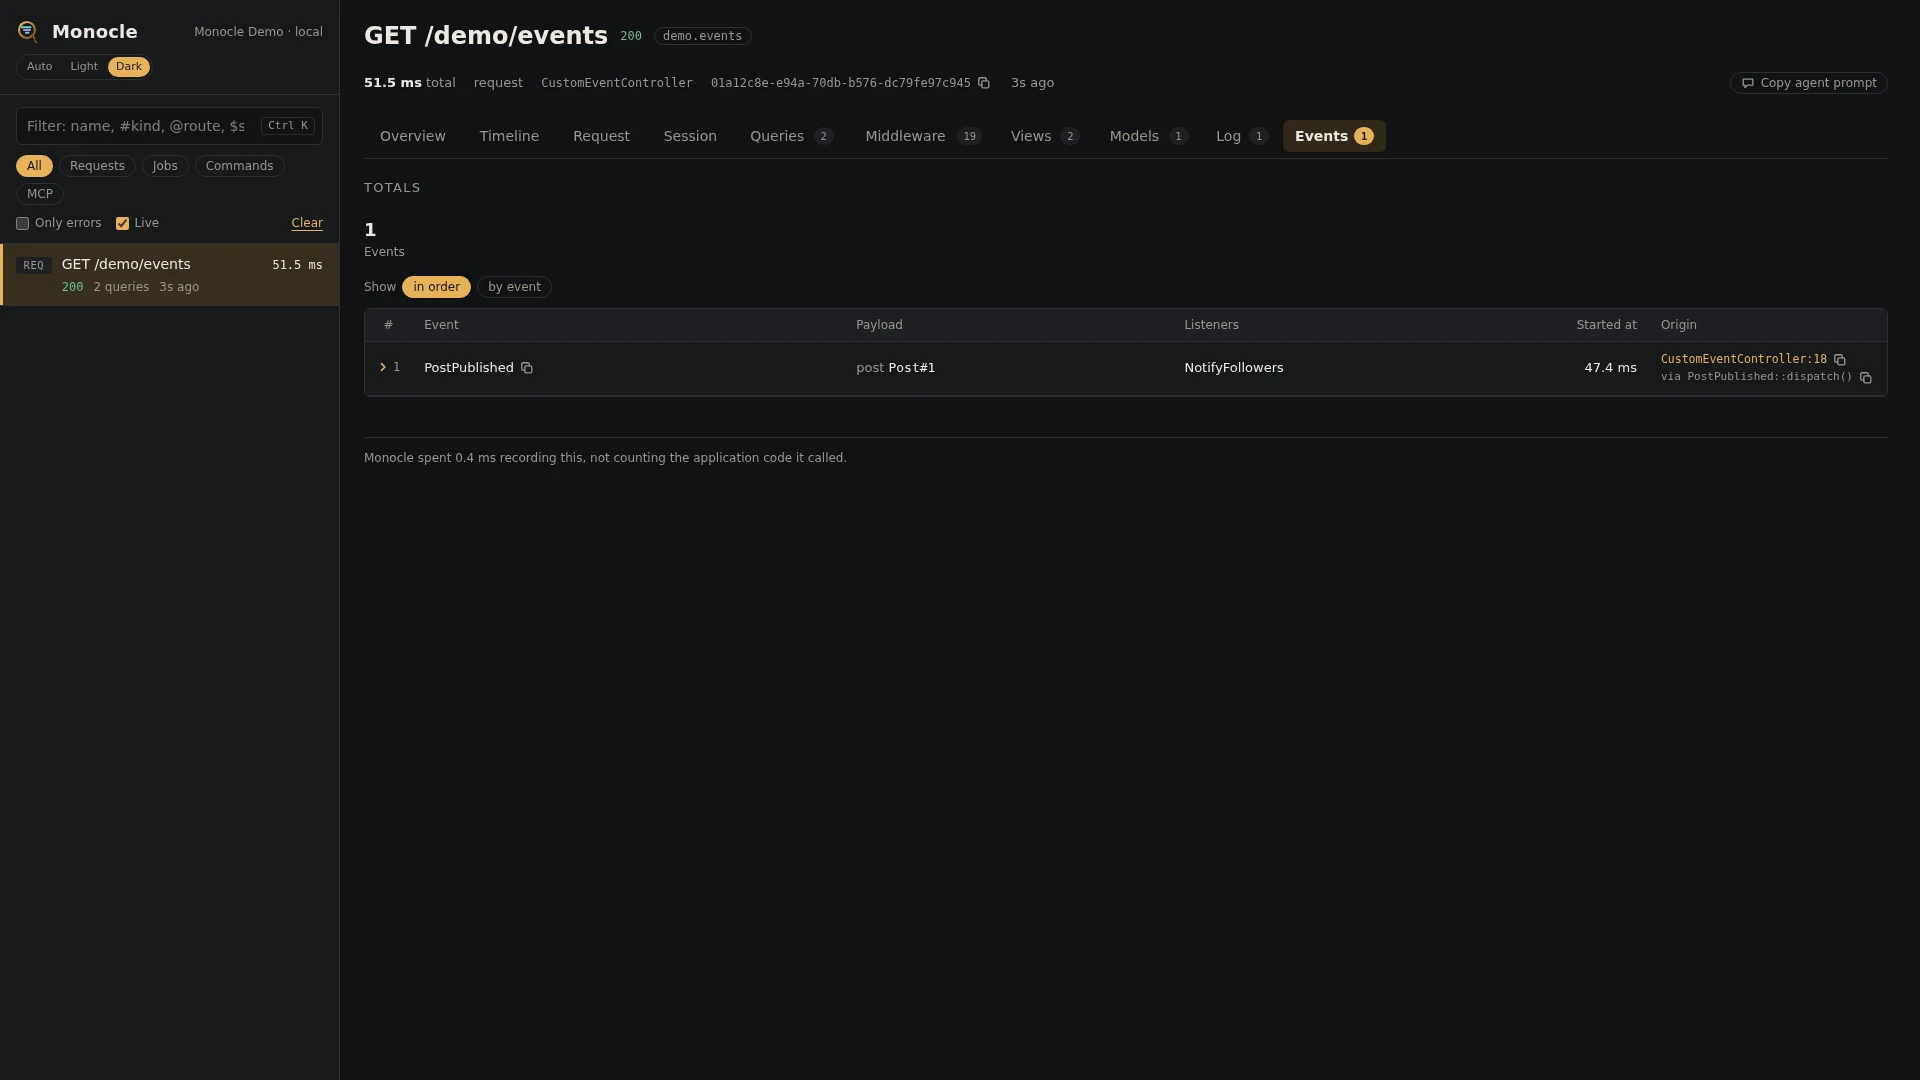Click the via PostPublished::dispatch() text
The width and height of the screenshot is (1920, 1080).
pos(1756,377)
